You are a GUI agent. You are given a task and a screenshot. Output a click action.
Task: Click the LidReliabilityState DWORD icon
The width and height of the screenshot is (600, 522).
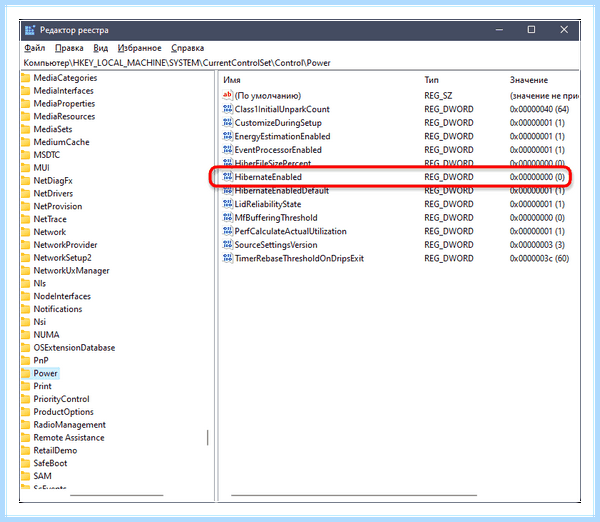coord(227,204)
